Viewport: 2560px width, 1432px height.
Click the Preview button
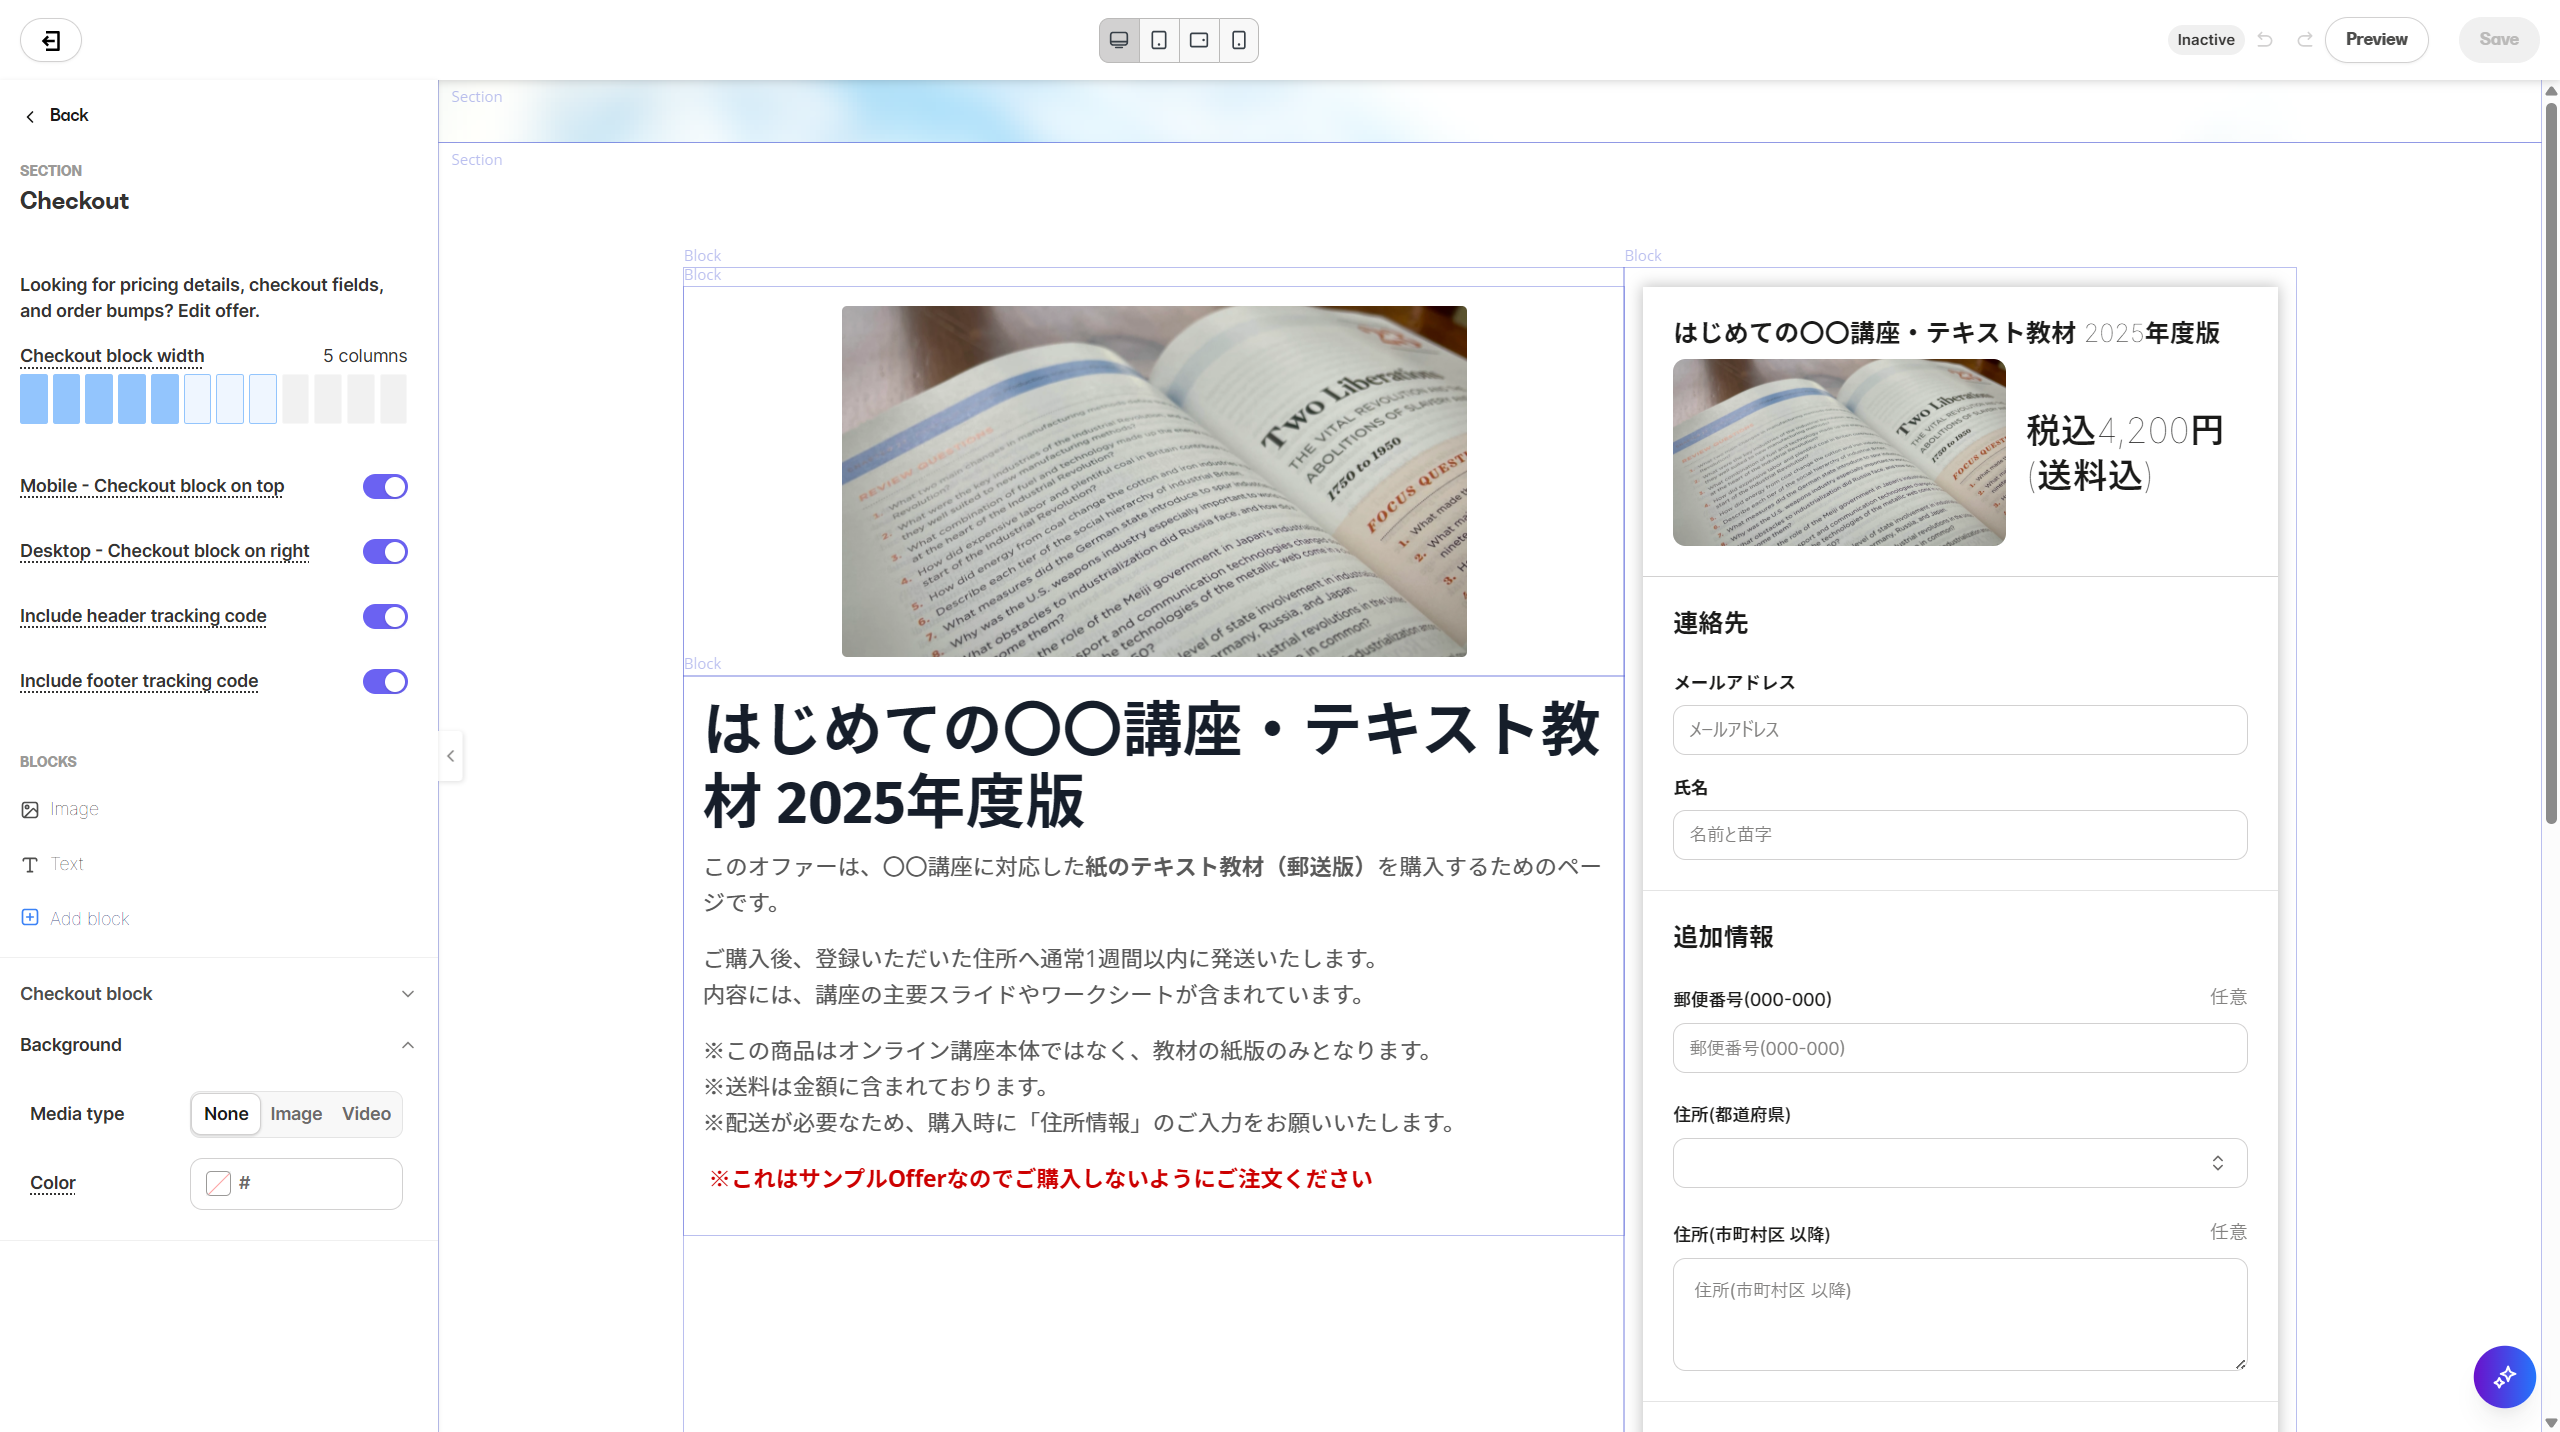(x=2376, y=40)
